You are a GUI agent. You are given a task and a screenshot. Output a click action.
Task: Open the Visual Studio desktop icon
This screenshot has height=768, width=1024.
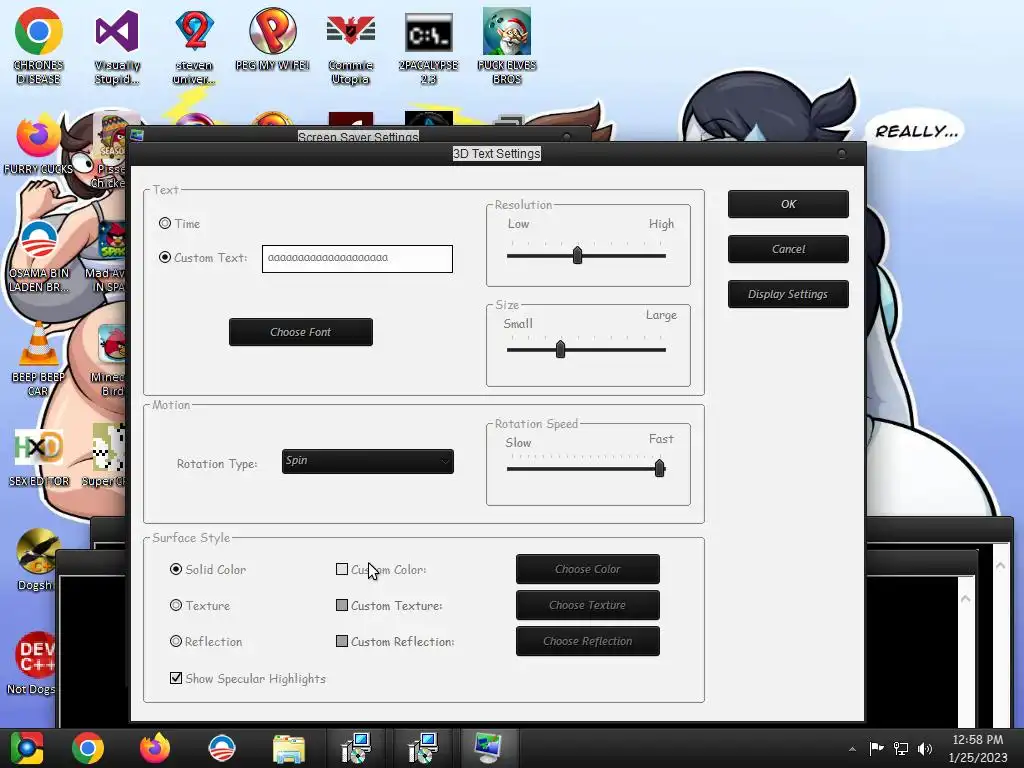tap(117, 46)
